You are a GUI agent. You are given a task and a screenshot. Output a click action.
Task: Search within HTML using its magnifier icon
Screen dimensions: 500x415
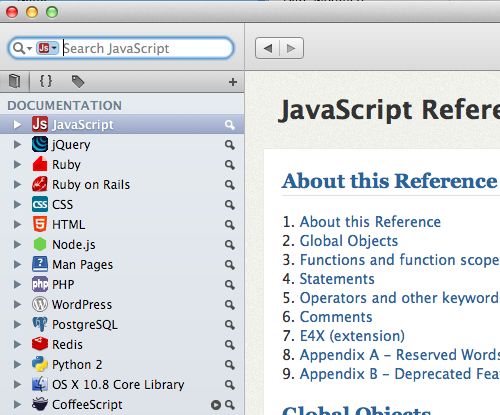point(230,225)
